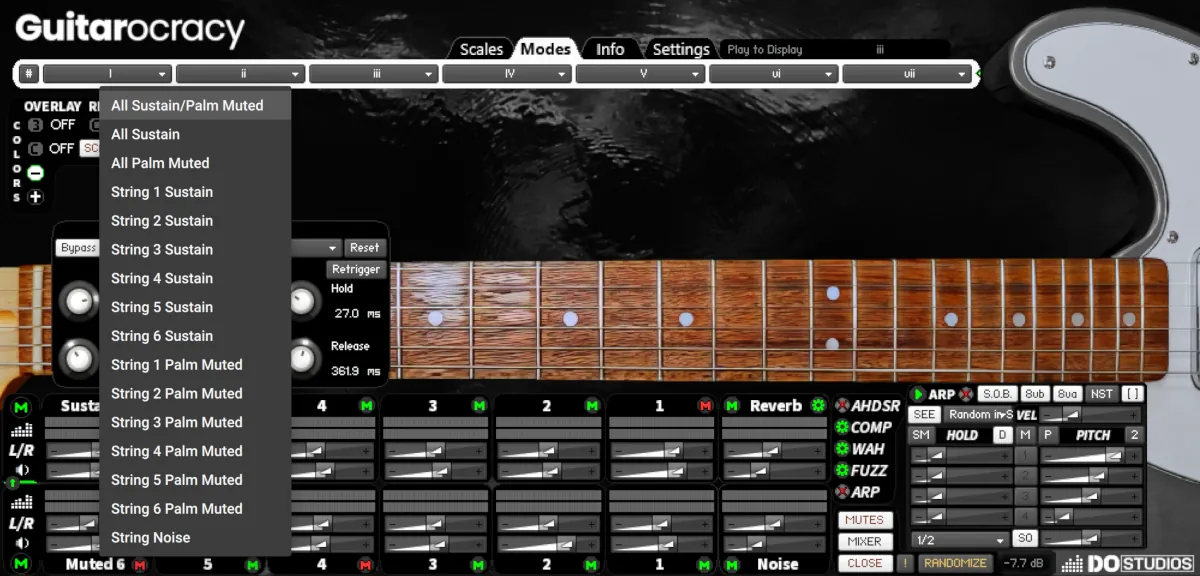This screenshot has height=576, width=1200.
Task: Open the ii mode dropdown
Action: coord(240,74)
